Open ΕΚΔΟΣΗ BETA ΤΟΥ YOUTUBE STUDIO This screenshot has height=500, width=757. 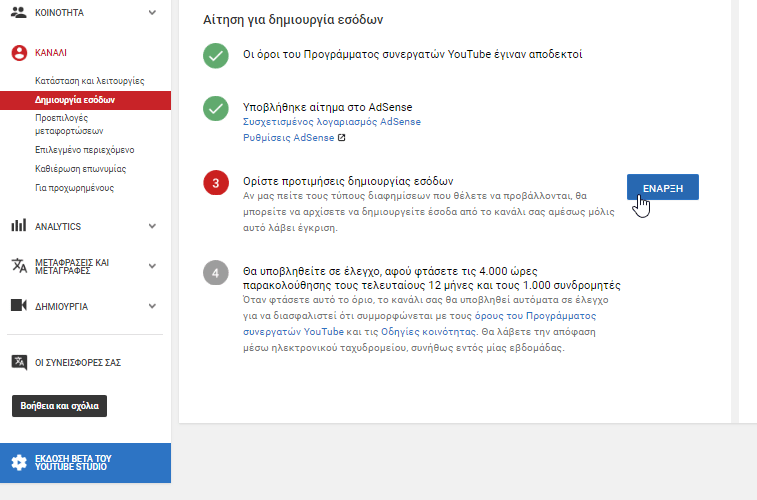click(x=85, y=463)
